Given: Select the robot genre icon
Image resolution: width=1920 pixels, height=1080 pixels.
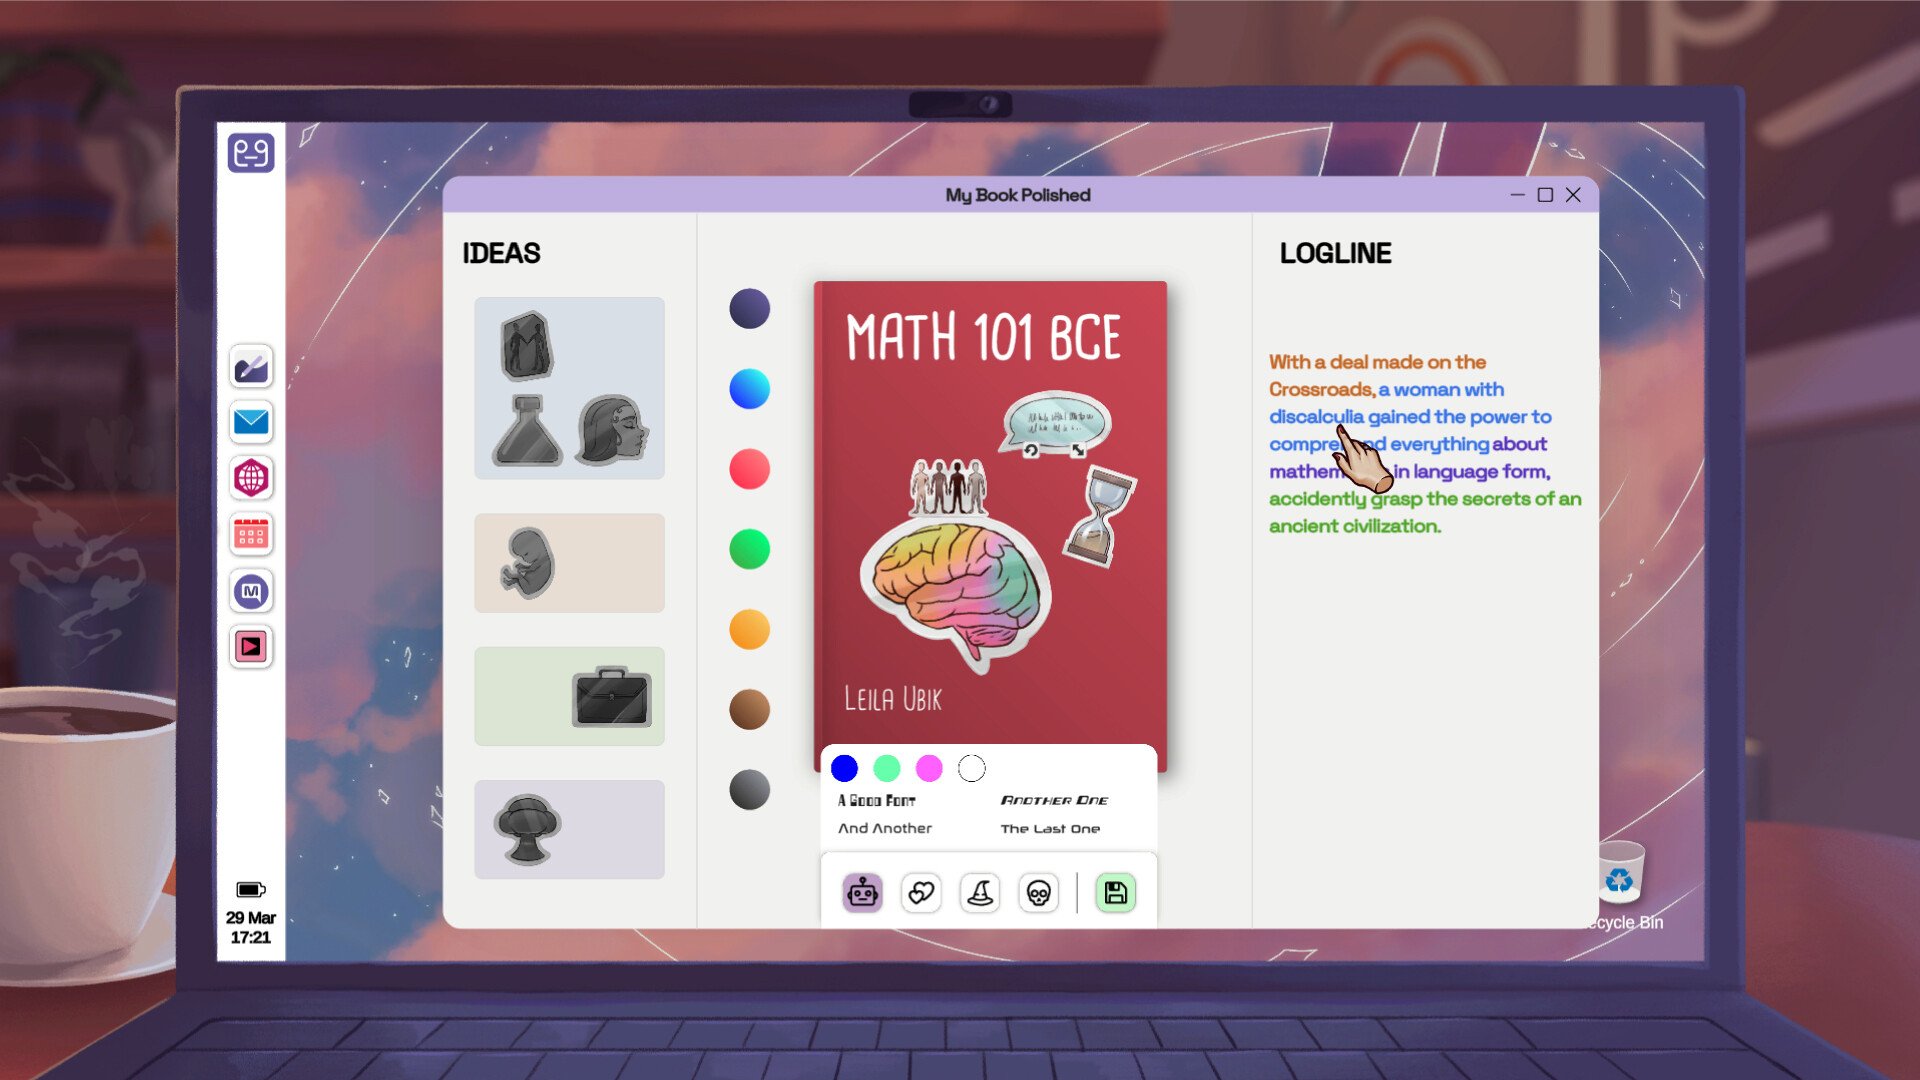Looking at the screenshot, I should pyautogui.click(x=862, y=893).
